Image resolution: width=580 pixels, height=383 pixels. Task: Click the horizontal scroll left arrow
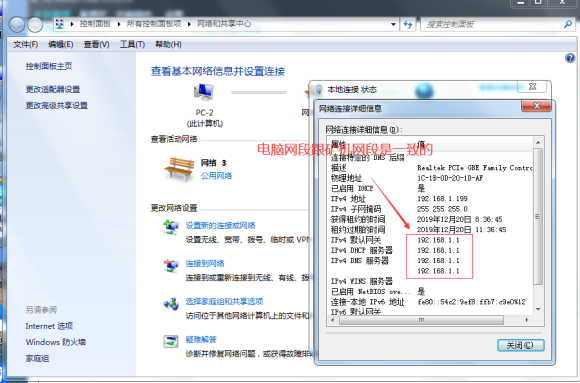333,320
